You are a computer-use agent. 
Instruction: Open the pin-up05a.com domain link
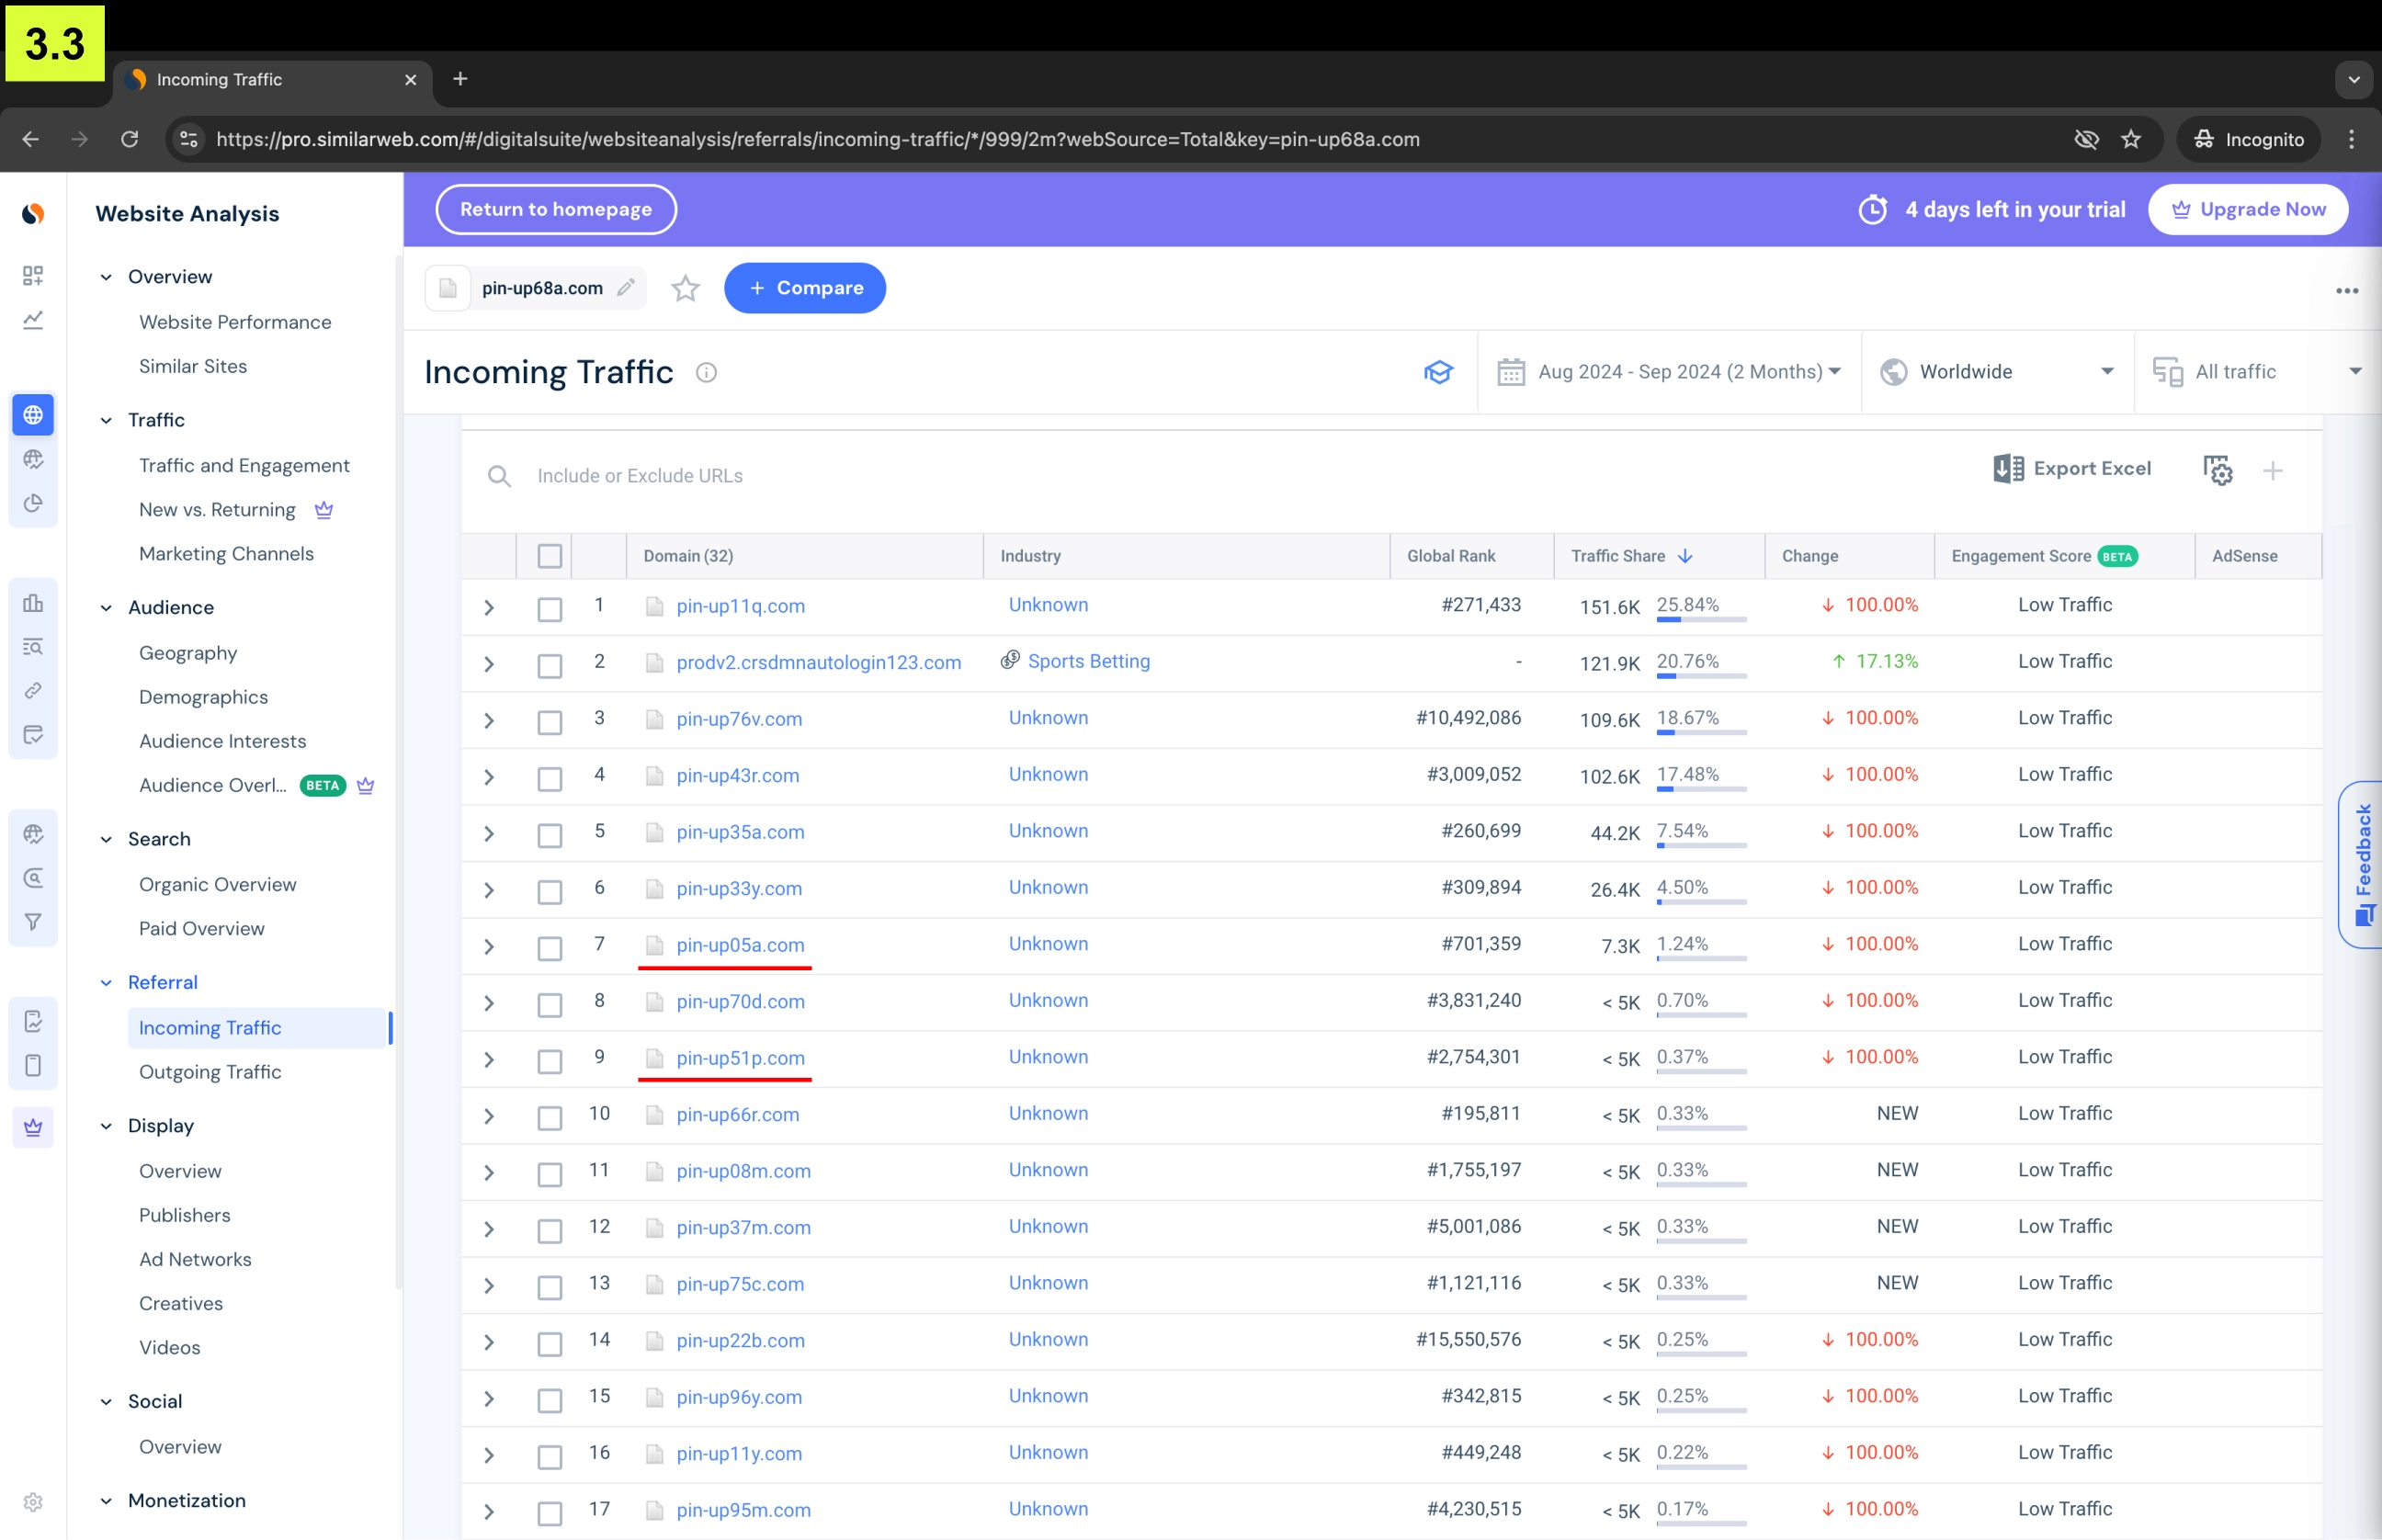tap(740, 945)
